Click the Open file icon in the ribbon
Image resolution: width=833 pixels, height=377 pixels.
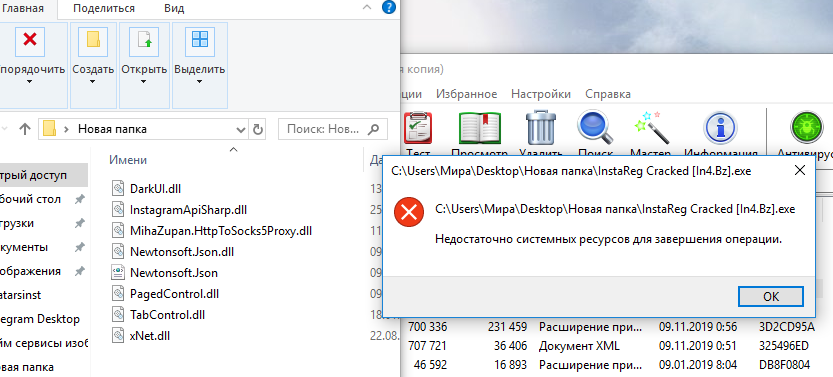pos(144,40)
